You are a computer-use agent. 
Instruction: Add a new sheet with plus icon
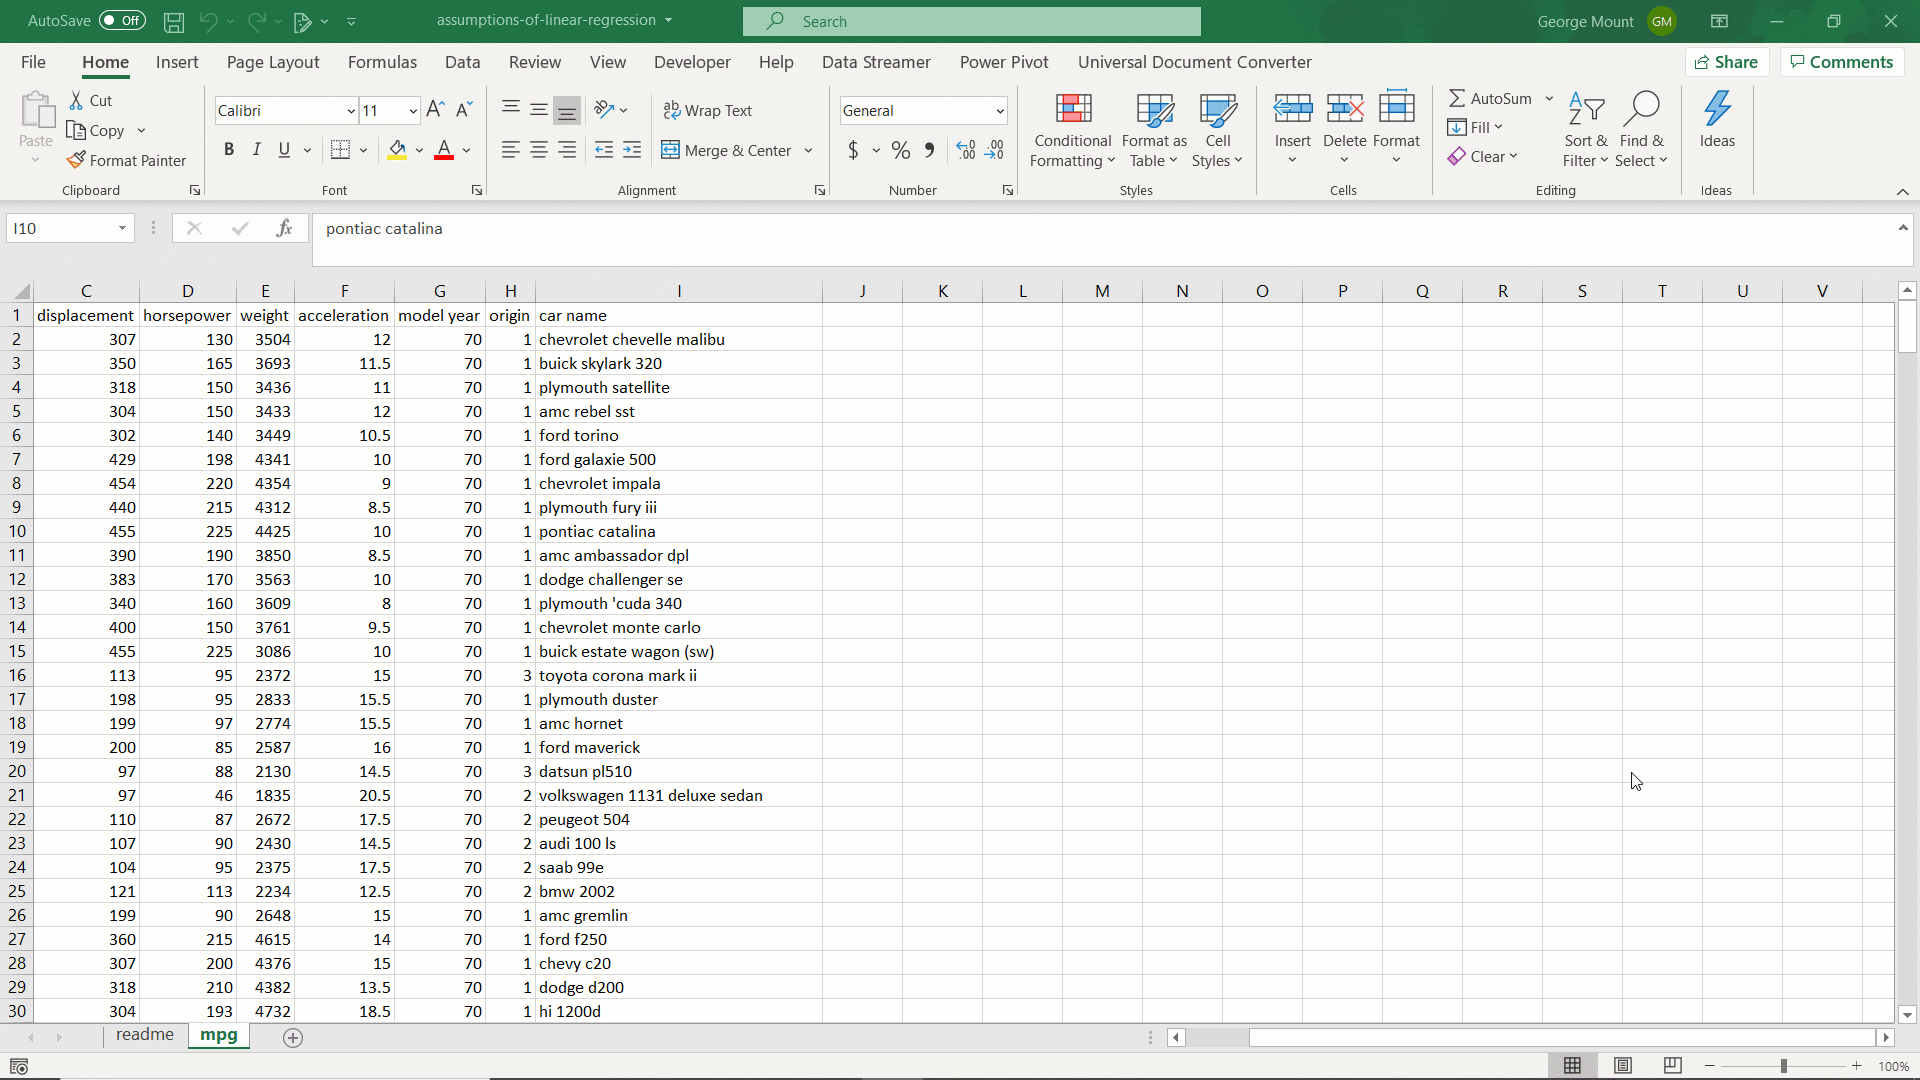pyautogui.click(x=293, y=1038)
